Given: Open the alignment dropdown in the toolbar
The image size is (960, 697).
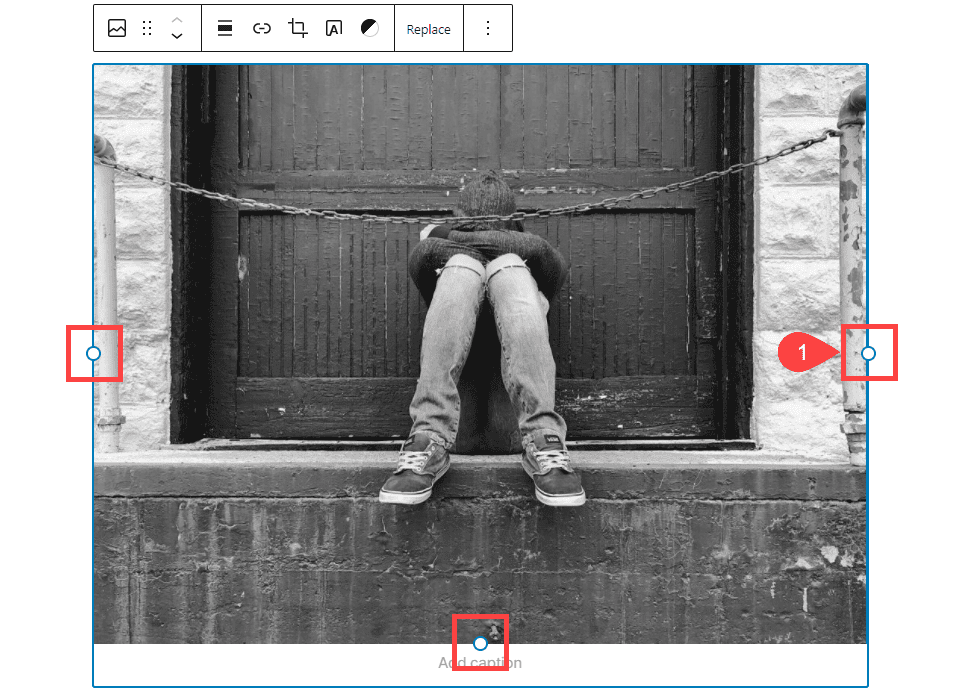Looking at the screenshot, I should coord(224,28).
